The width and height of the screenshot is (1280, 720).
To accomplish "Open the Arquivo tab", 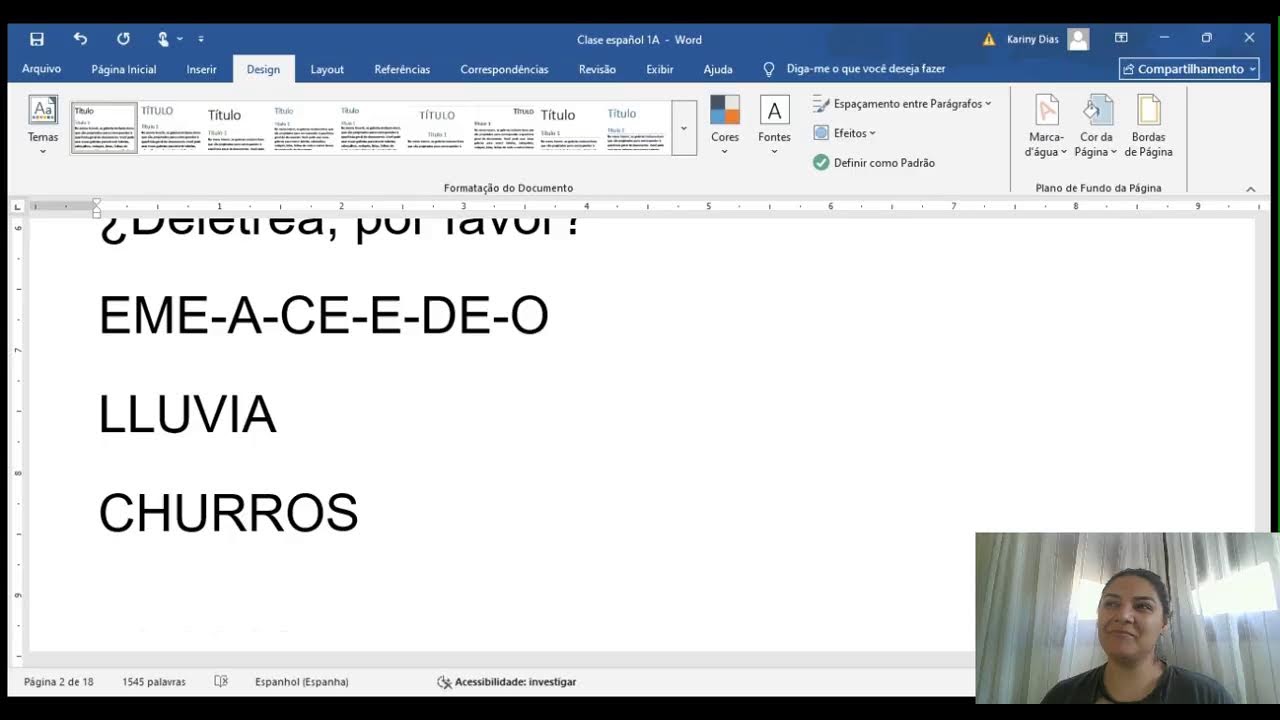I will [x=41, y=69].
